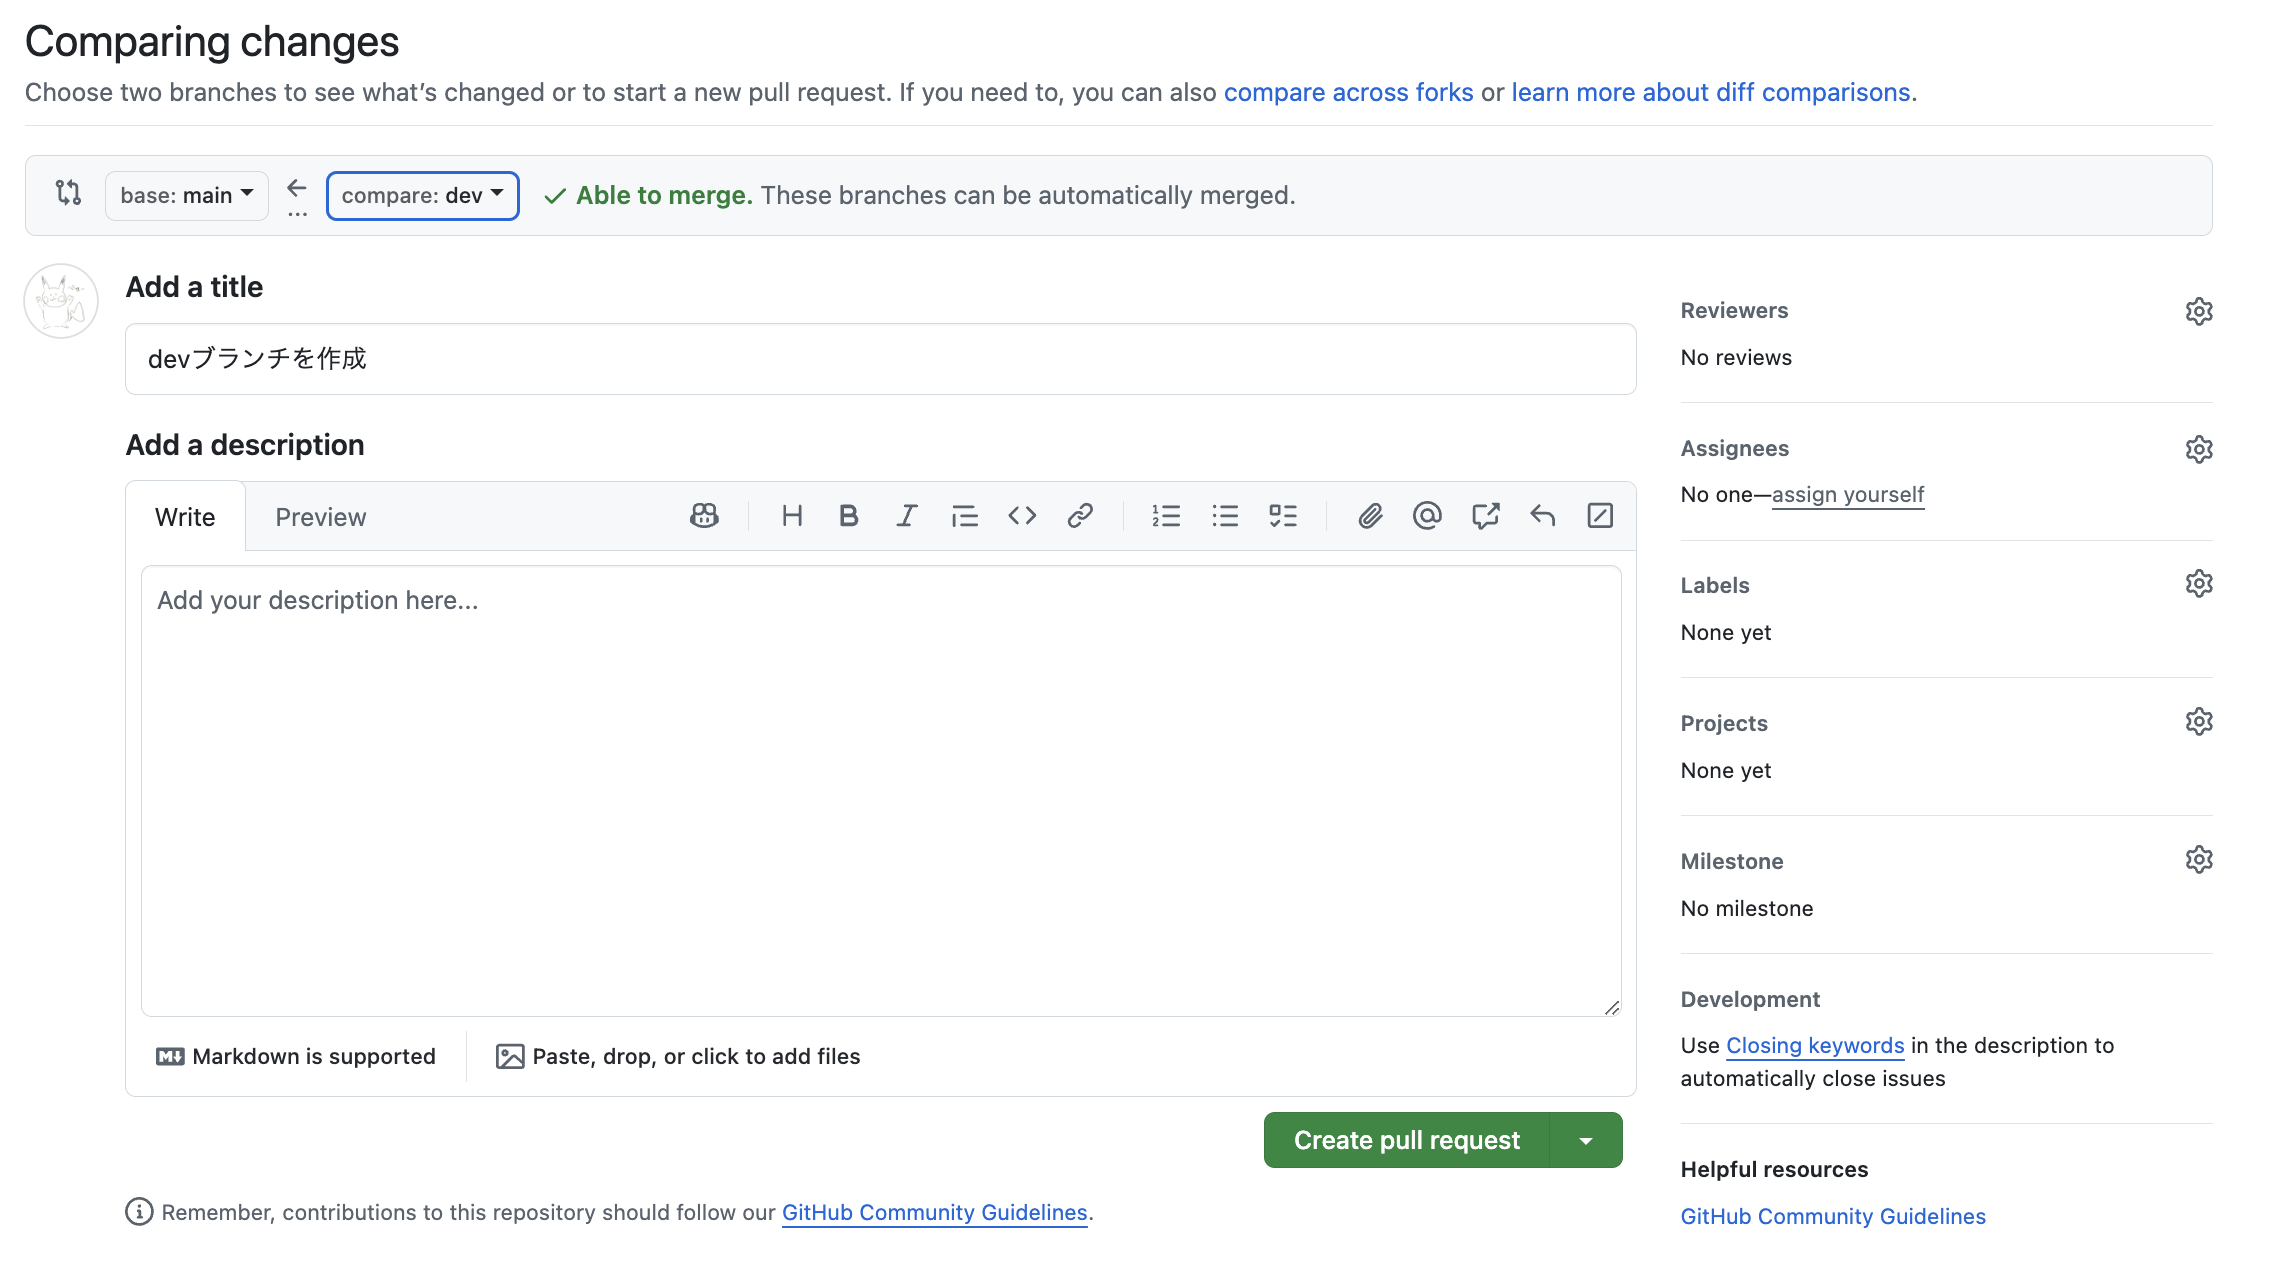The width and height of the screenshot is (2270, 1266).
Task: Open the compare: dev branch dropdown
Action: tap(422, 196)
